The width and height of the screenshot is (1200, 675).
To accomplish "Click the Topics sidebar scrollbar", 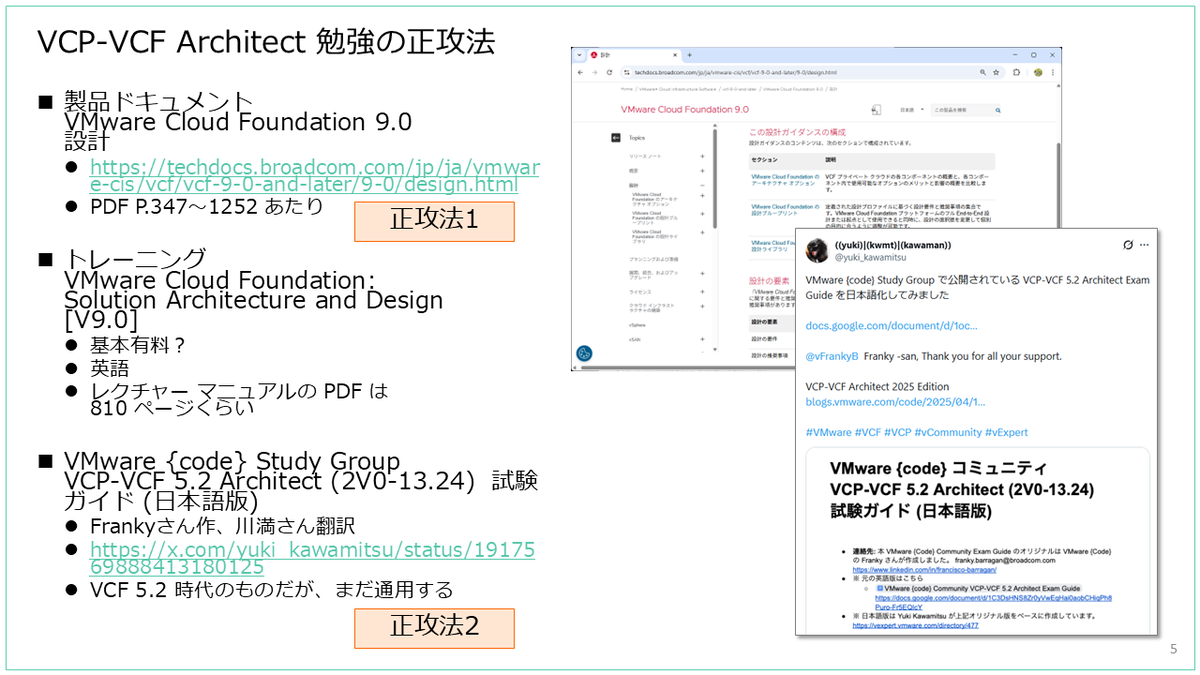I will pos(715,178).
